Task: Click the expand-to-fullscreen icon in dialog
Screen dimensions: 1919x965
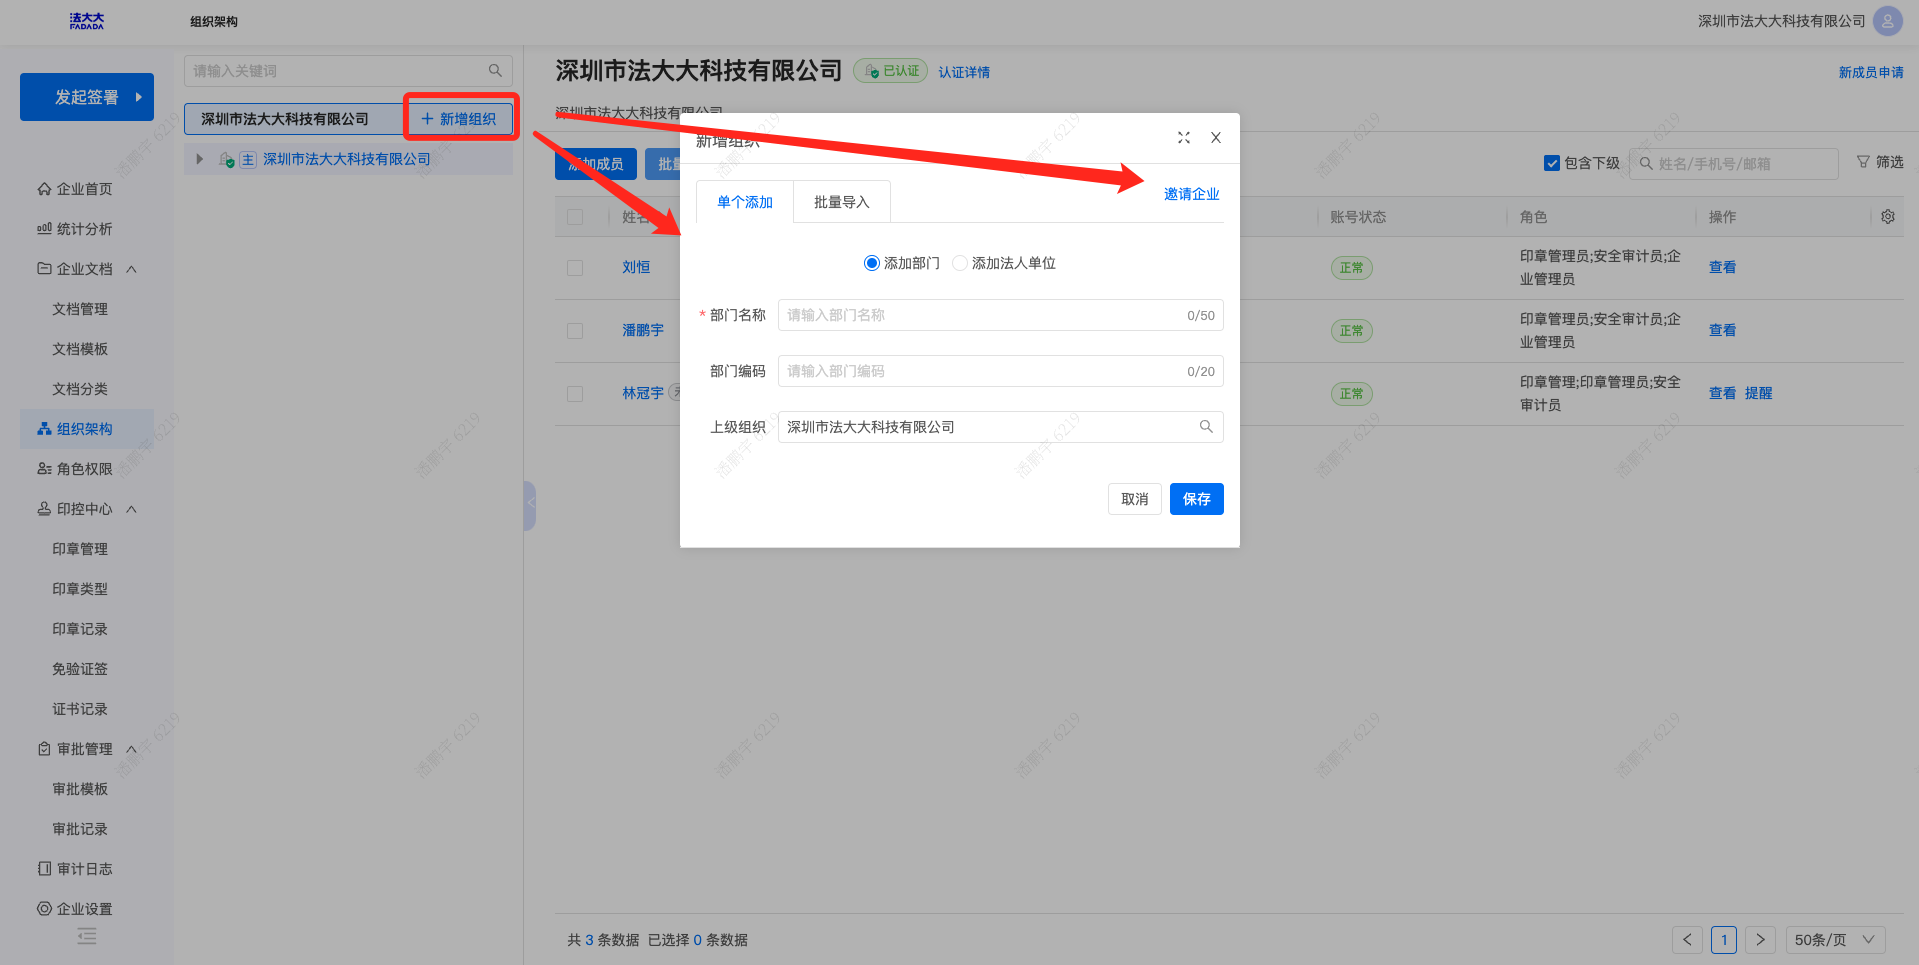Action: [1184, 138]
